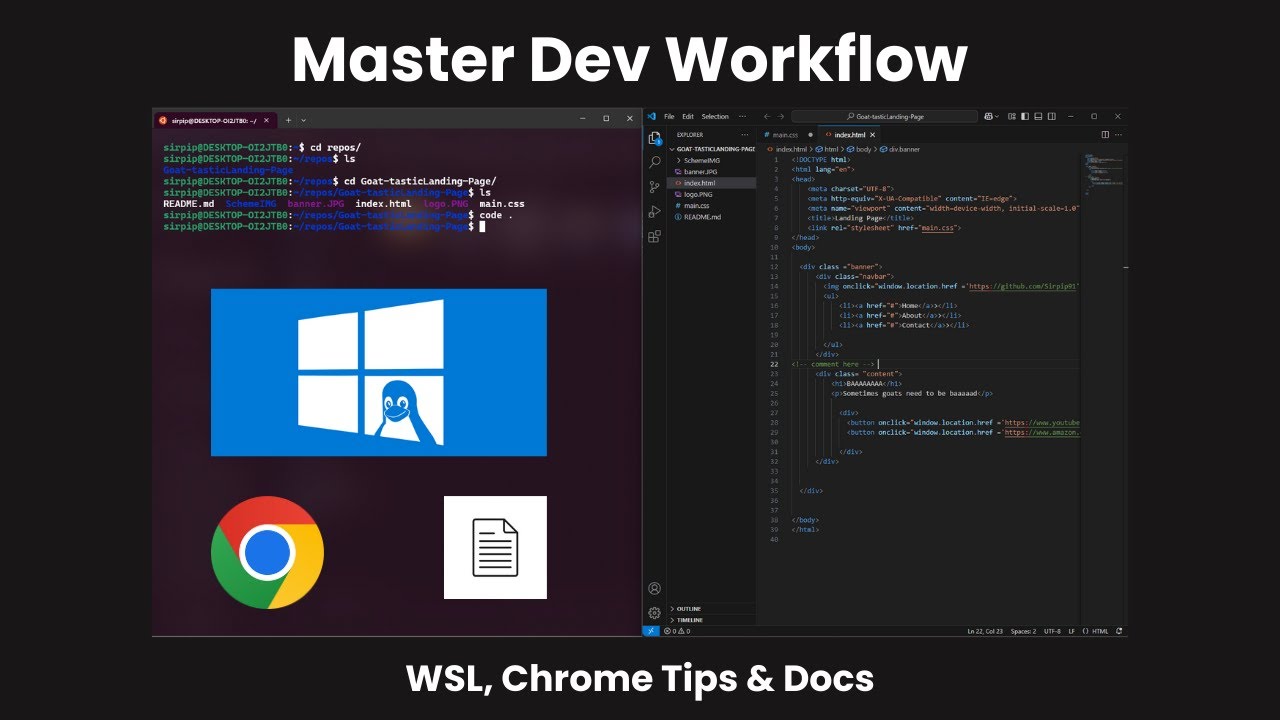1280x720 pixels.
Task: Change indentation via Spaces: 2
Action: pyautogui.click(x=1023, y=631)
